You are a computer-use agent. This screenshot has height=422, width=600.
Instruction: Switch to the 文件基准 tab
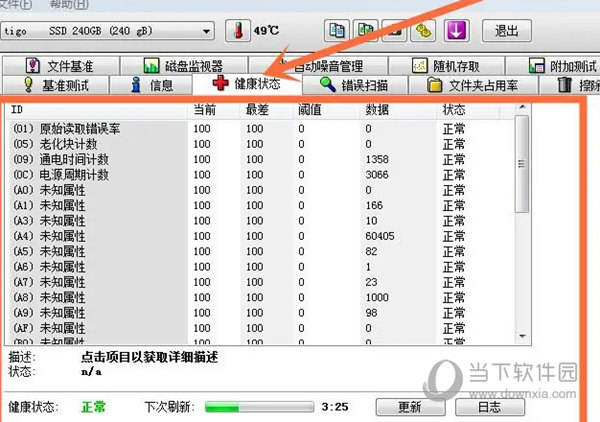(61, 66)
